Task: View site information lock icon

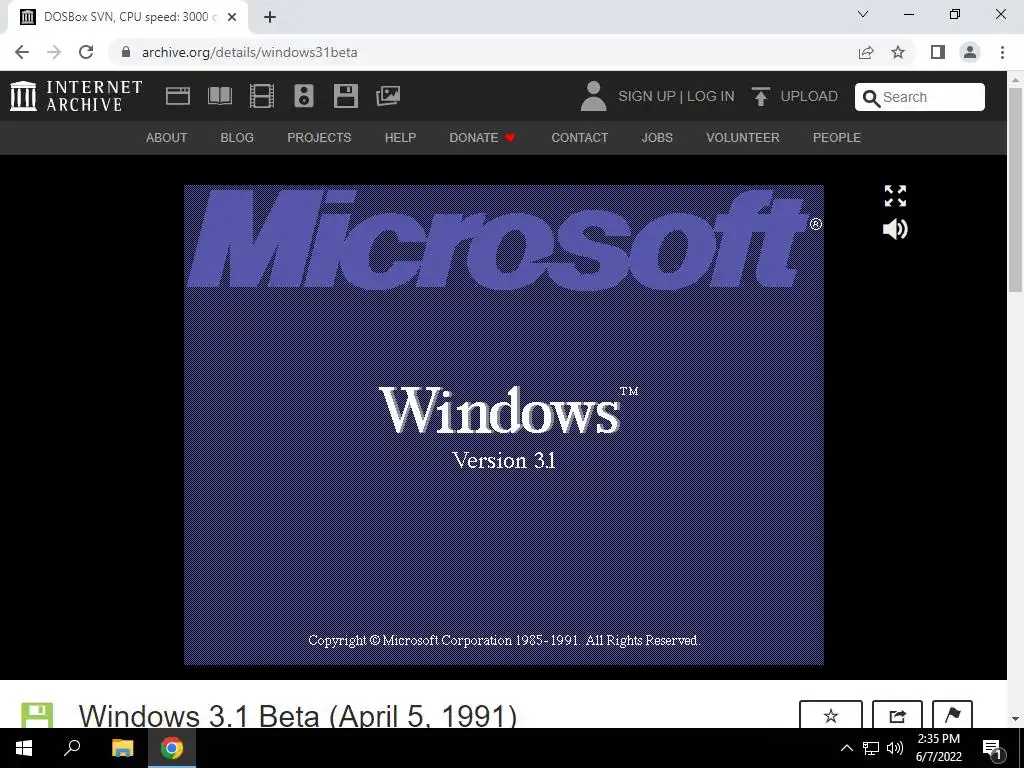Action: point(126,52)
